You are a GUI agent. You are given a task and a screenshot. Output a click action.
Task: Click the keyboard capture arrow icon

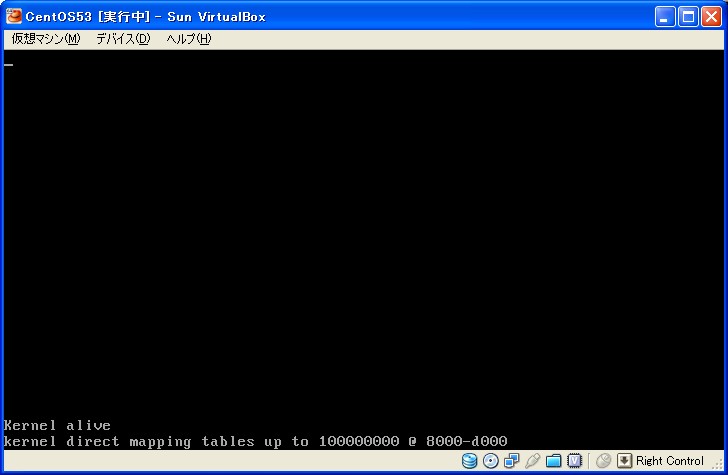(624, 461)
